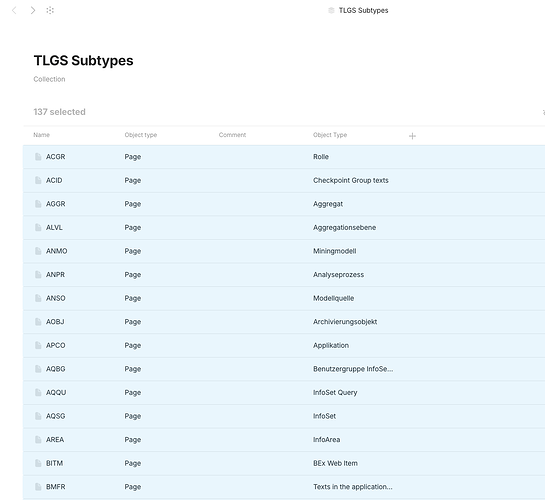The image size is (545, 500).
Task: Add a new column with the plus icon
Action: click(x=412, y=136)
